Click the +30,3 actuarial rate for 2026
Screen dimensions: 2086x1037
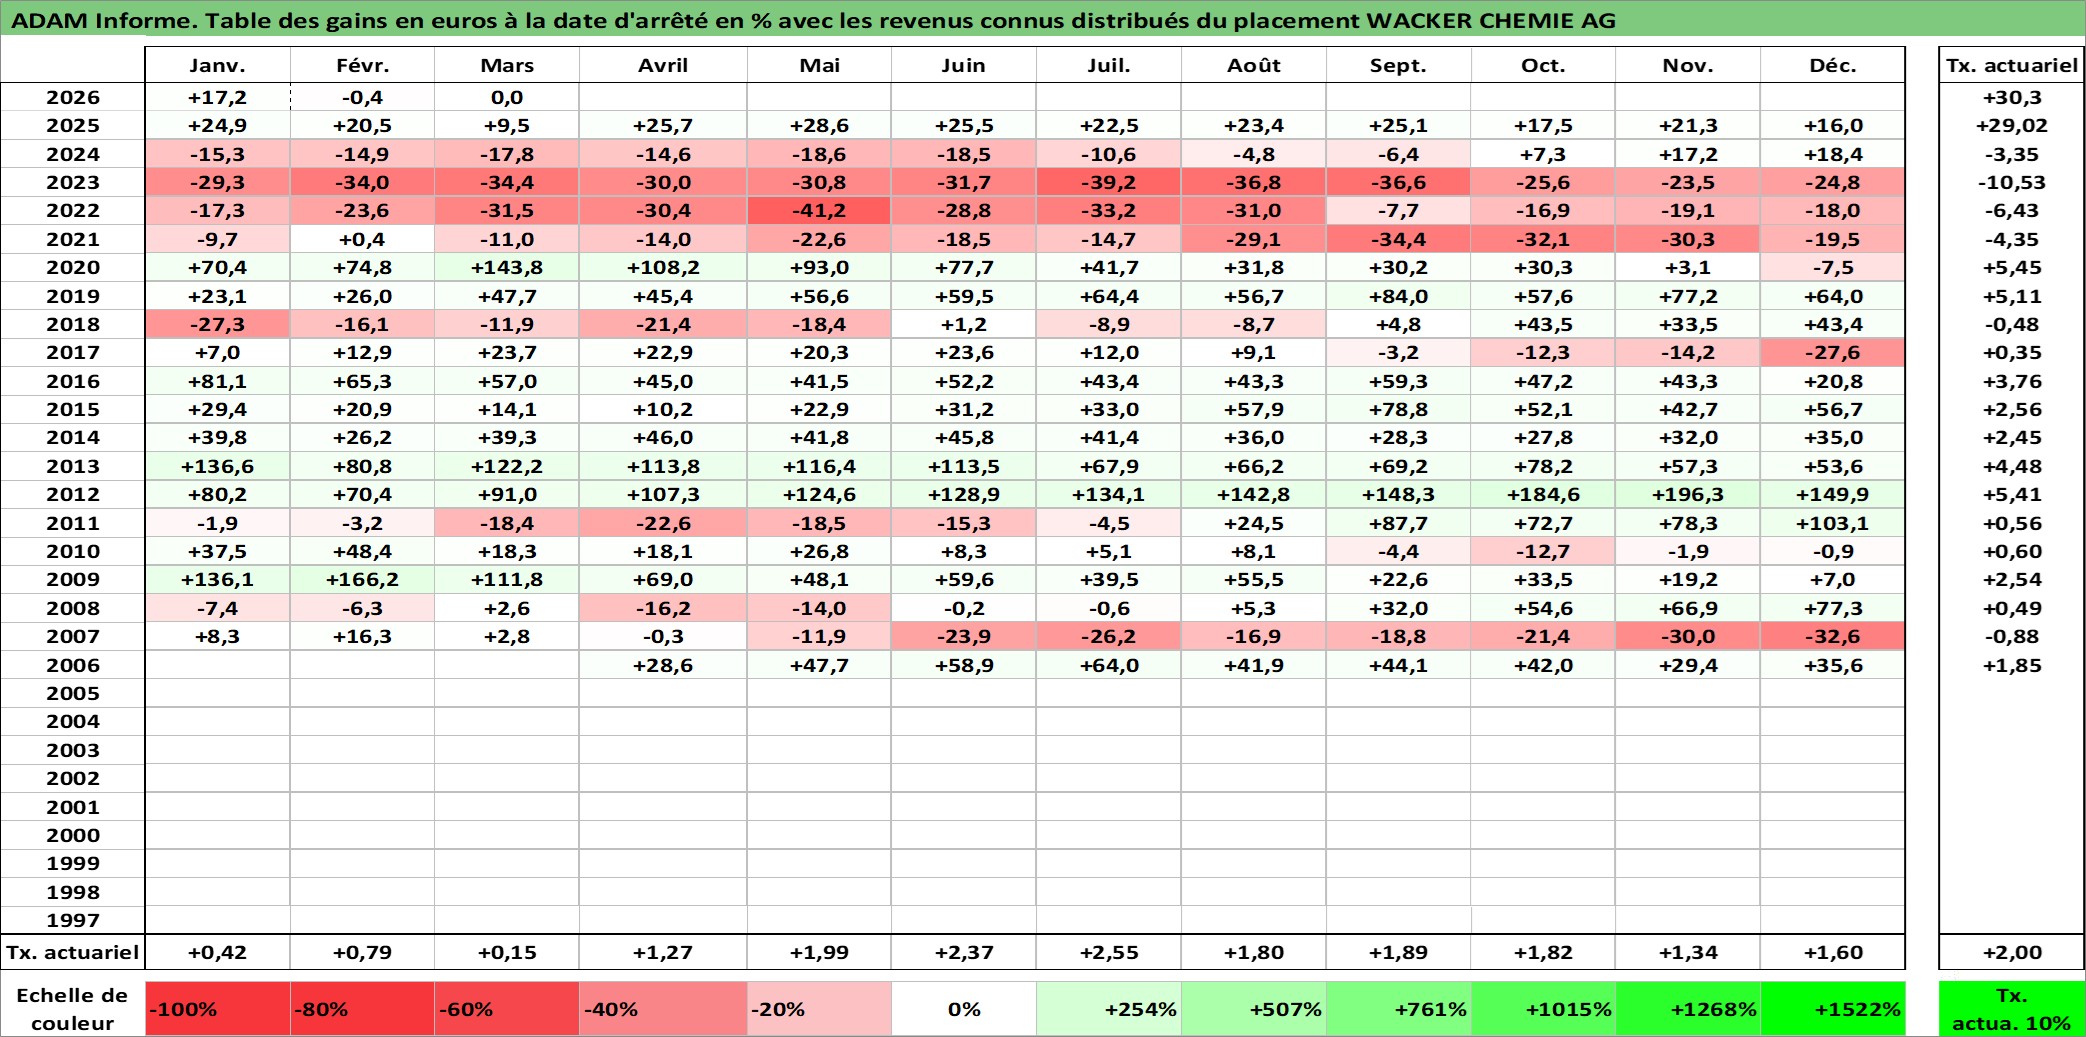click(2012, 97)
